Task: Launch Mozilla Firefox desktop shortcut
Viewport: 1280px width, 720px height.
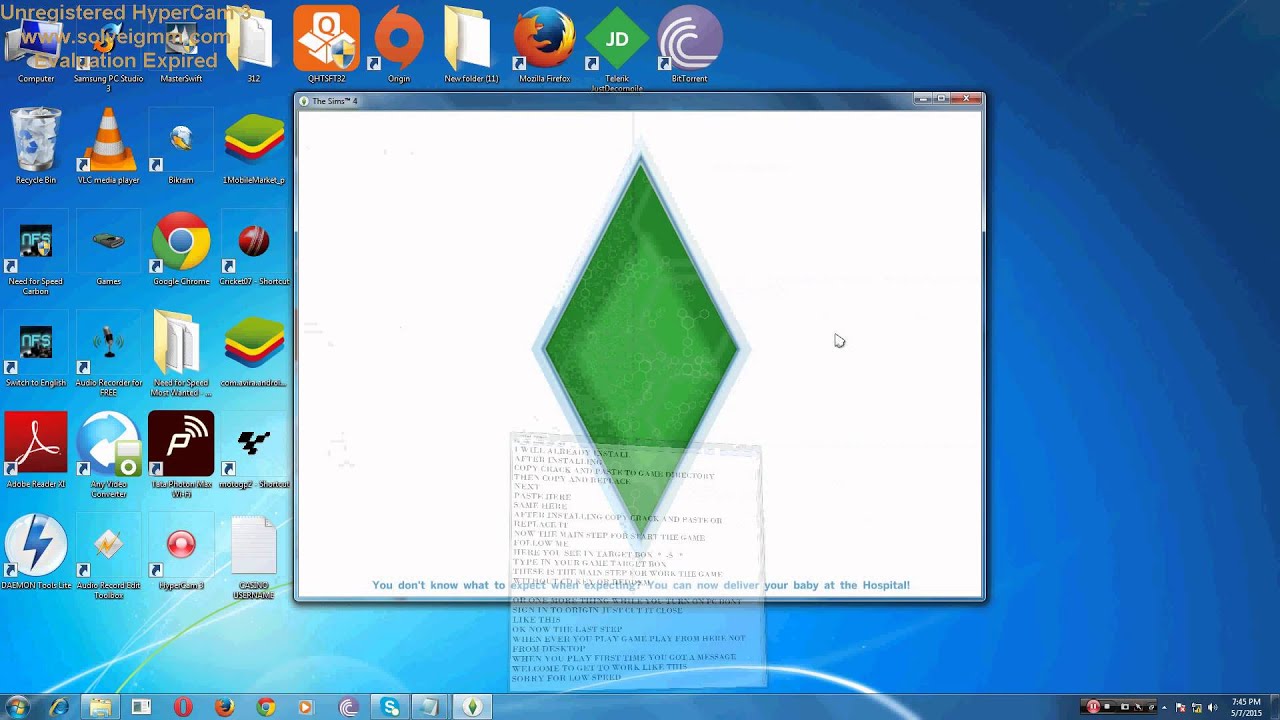Action: [544, 45]
